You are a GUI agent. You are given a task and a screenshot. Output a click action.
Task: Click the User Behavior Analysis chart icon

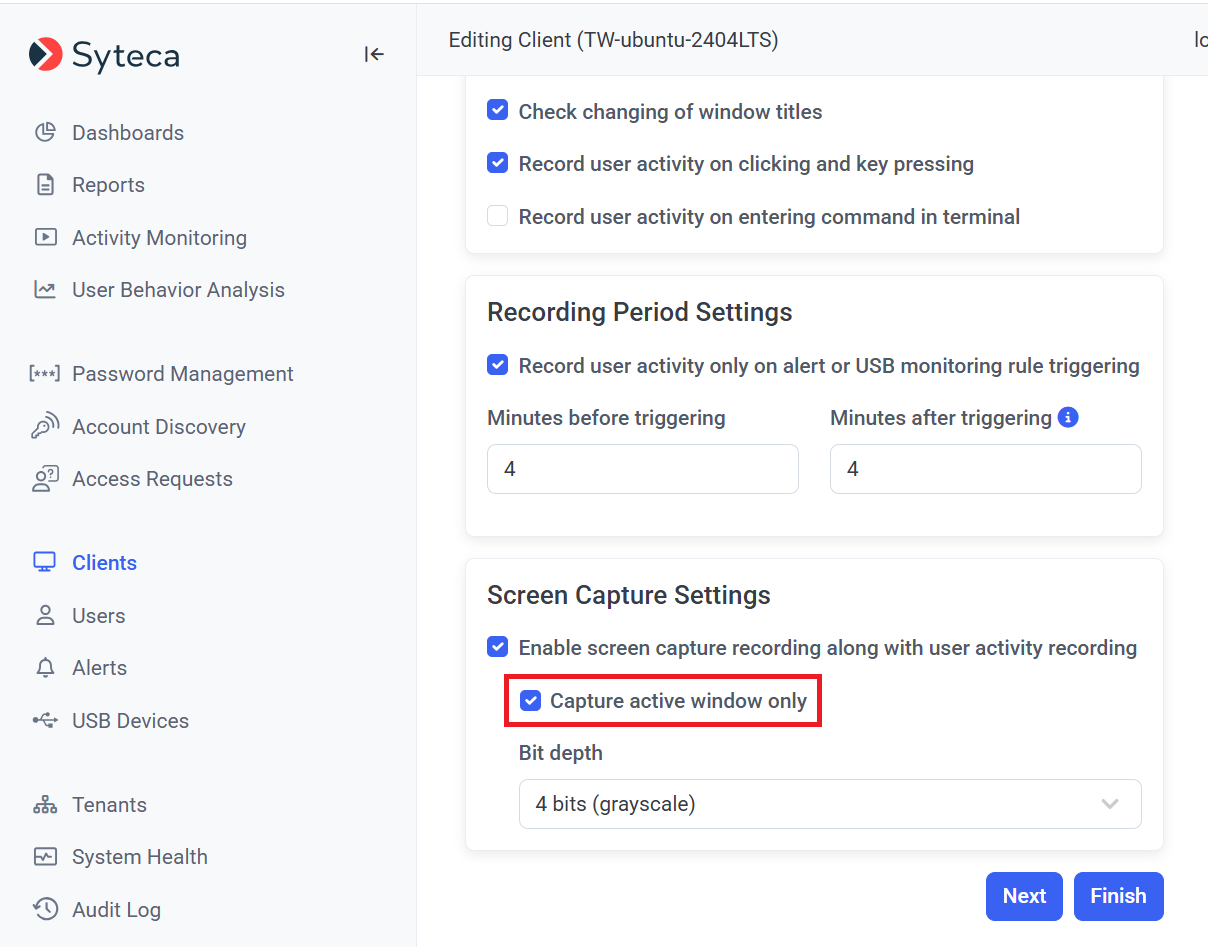(45, 290)
